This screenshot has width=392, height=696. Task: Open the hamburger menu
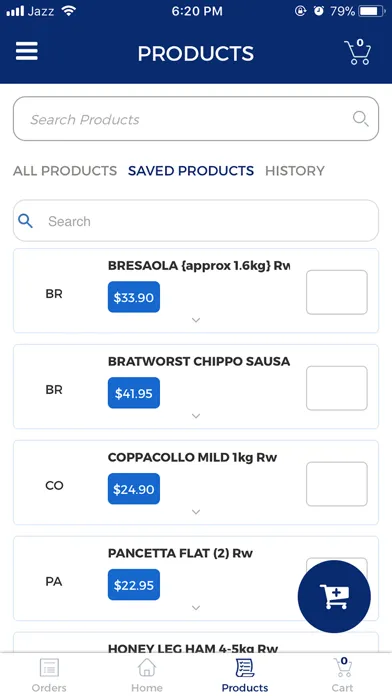point(27,52)
